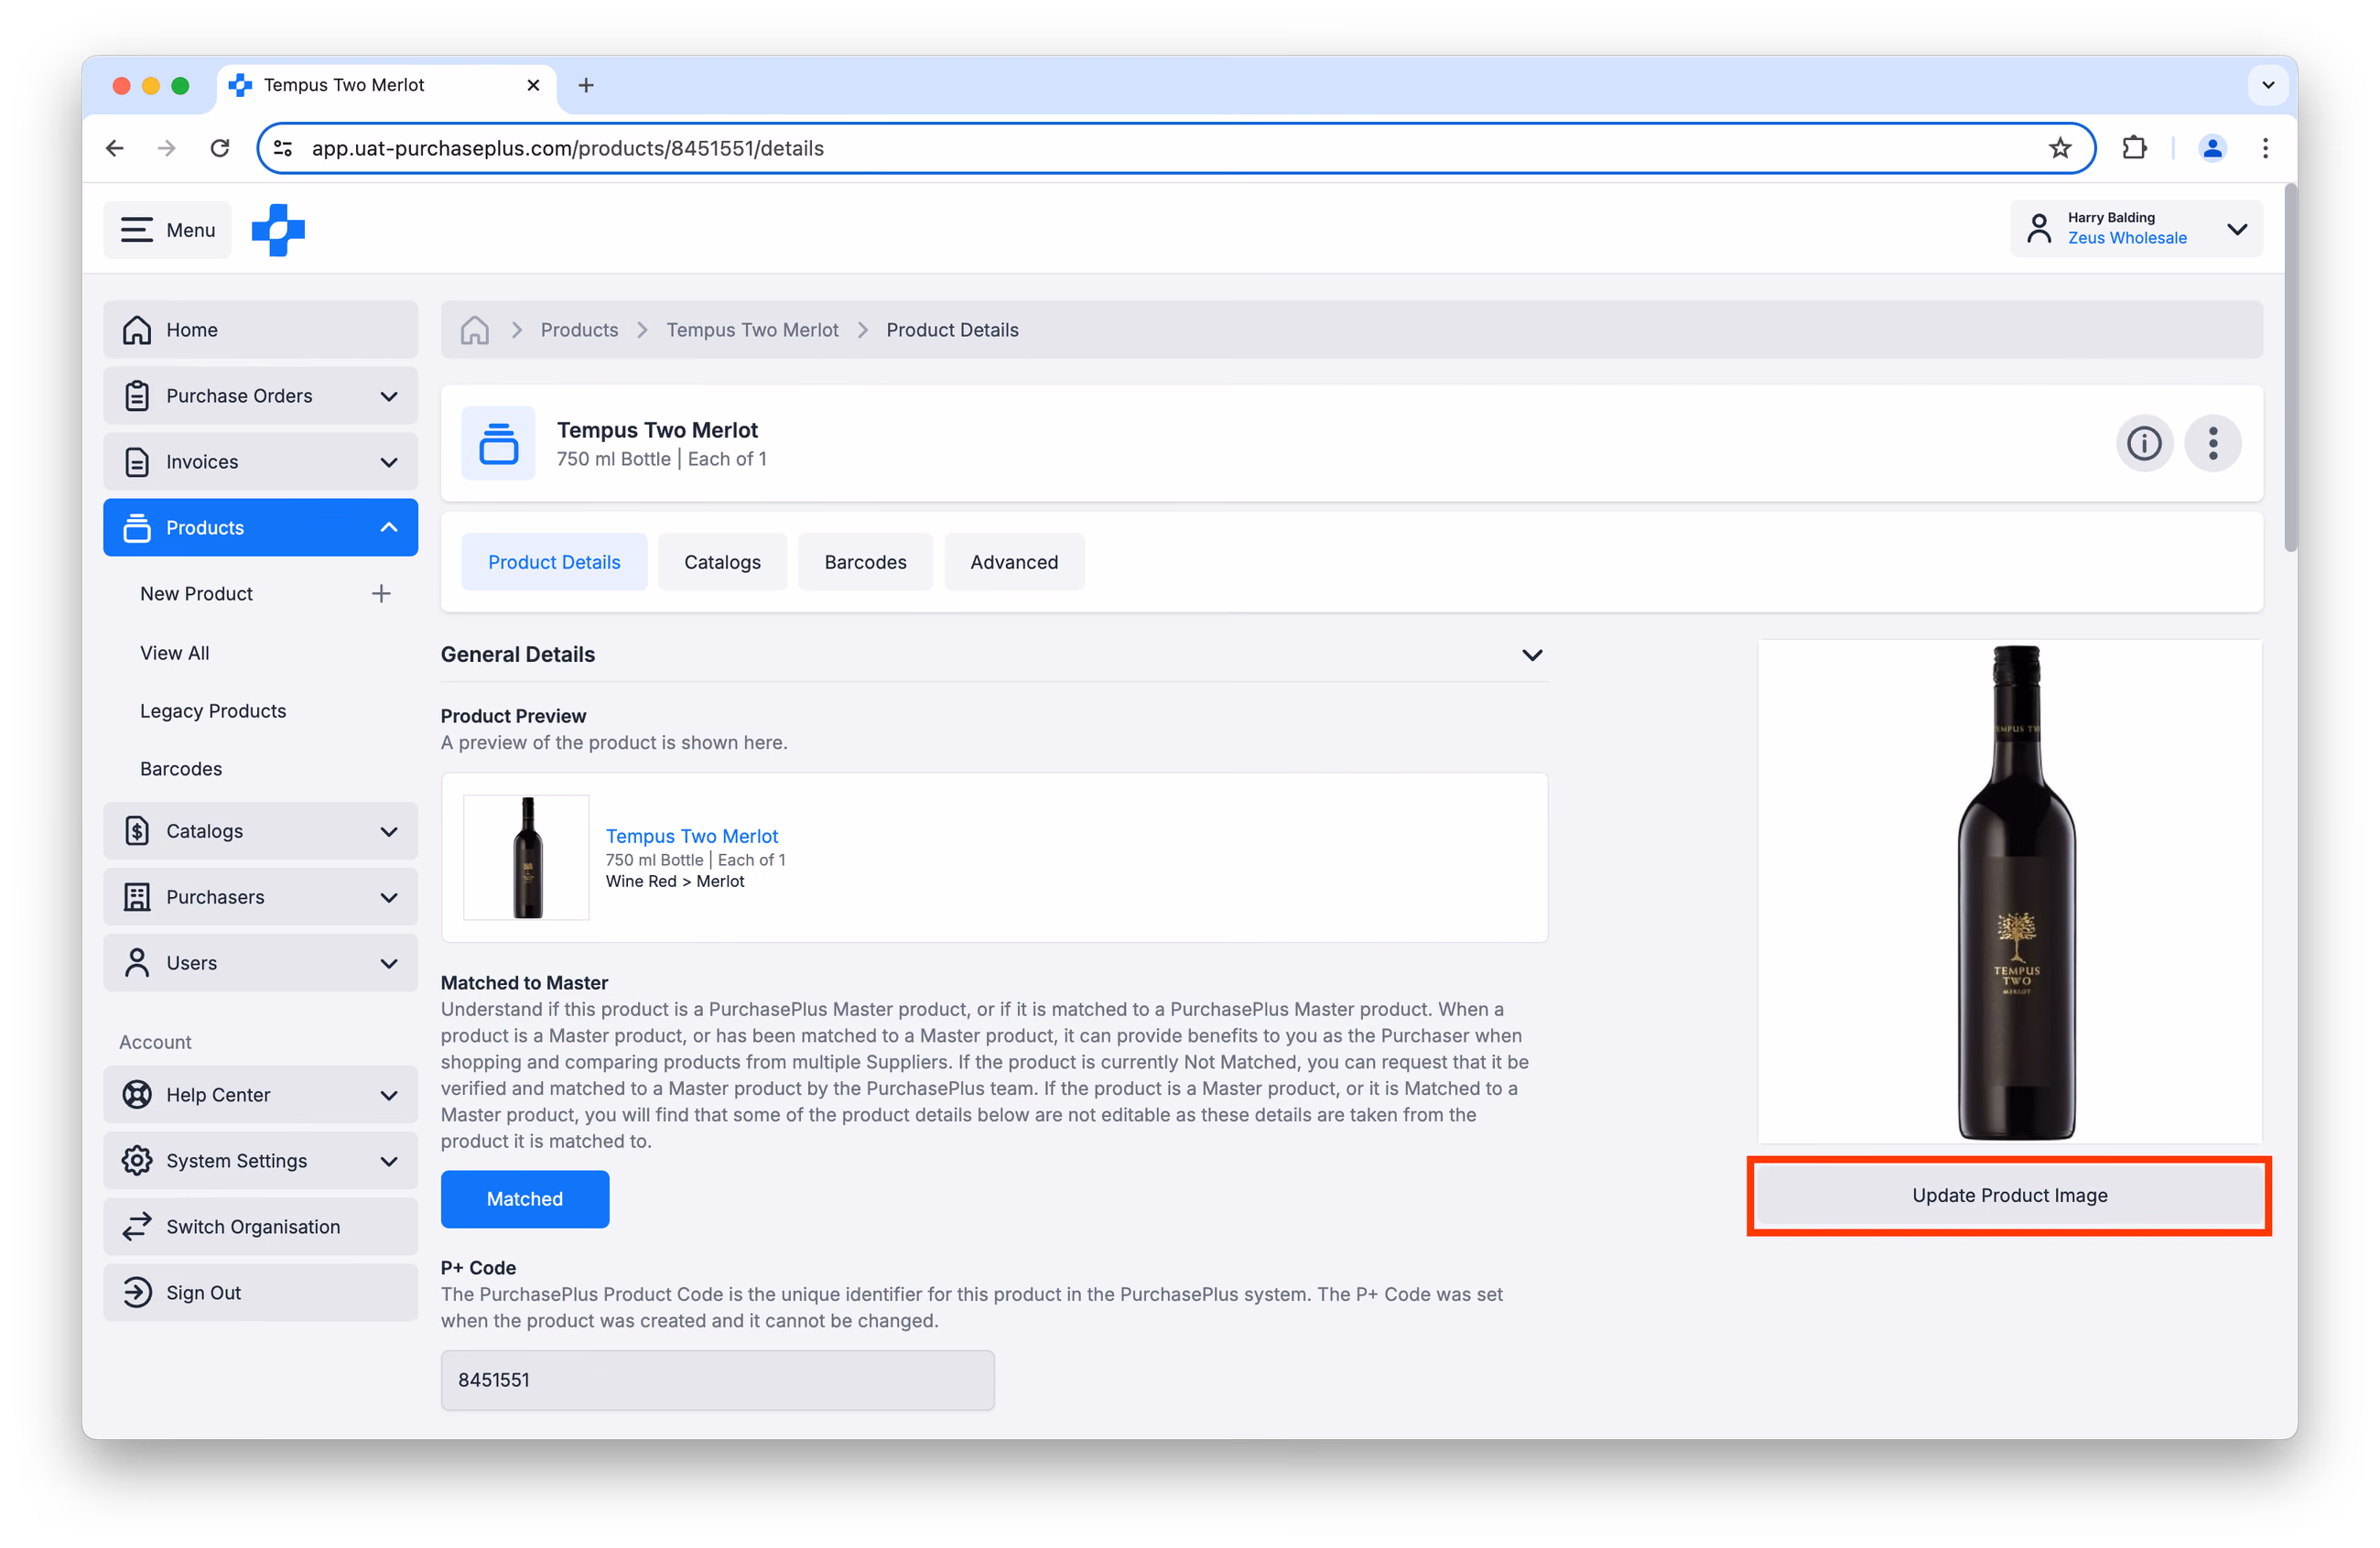Select the Product Details tab
The image size is (2380, 1548).
coord(554,562)
